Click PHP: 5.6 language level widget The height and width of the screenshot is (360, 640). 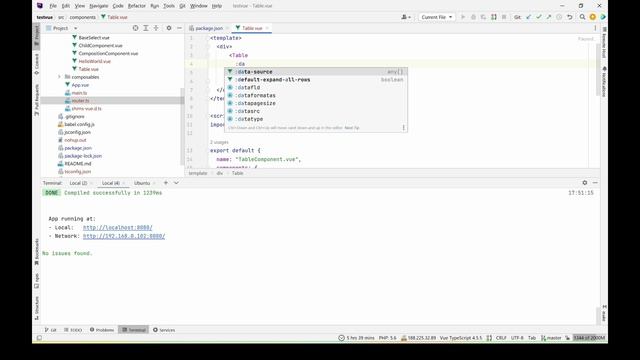point(387,338)
